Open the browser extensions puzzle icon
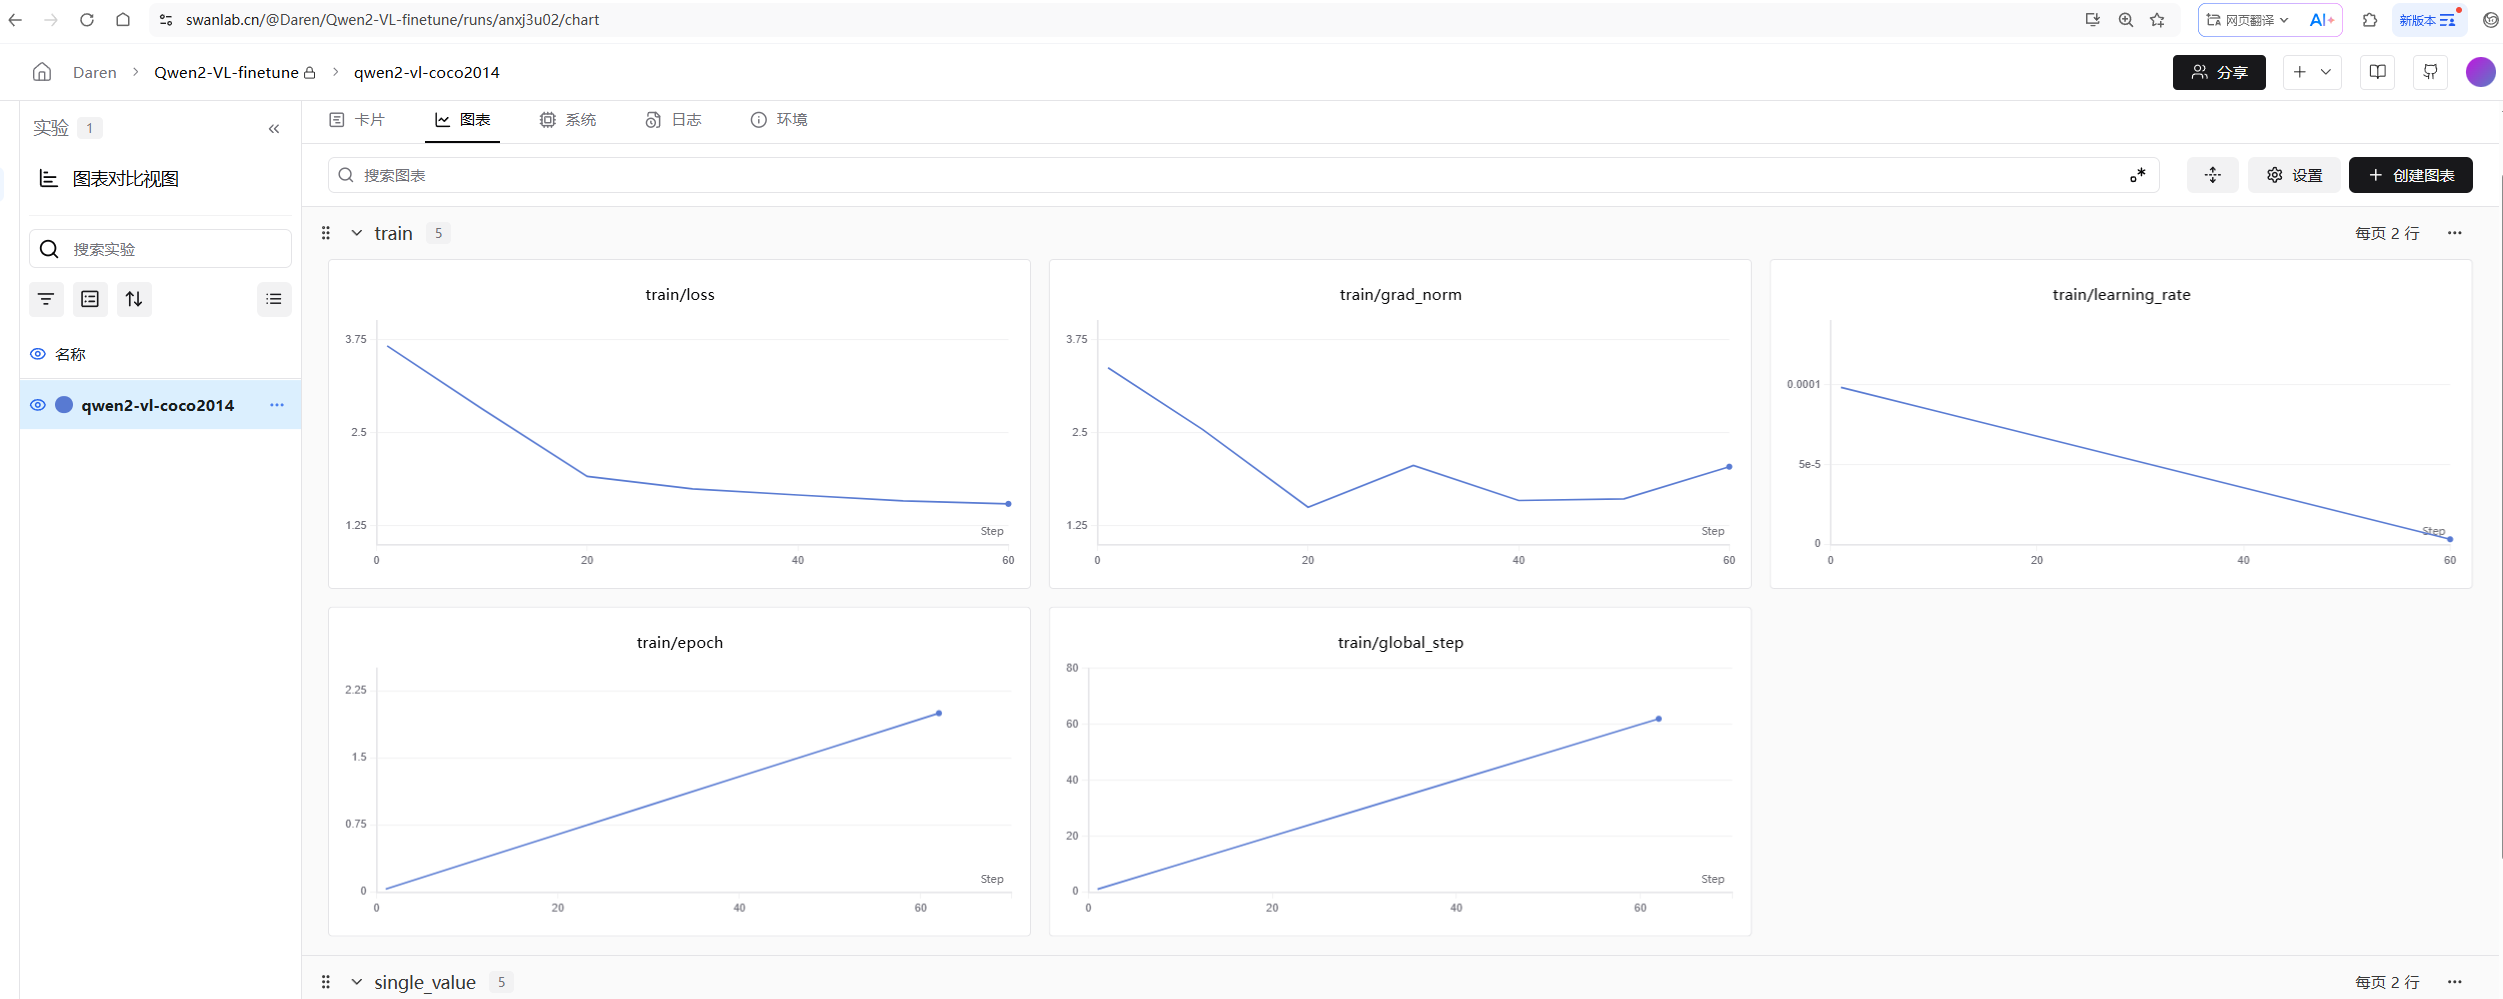The height and width of the screenshot is (999, 2503). 2369,20
